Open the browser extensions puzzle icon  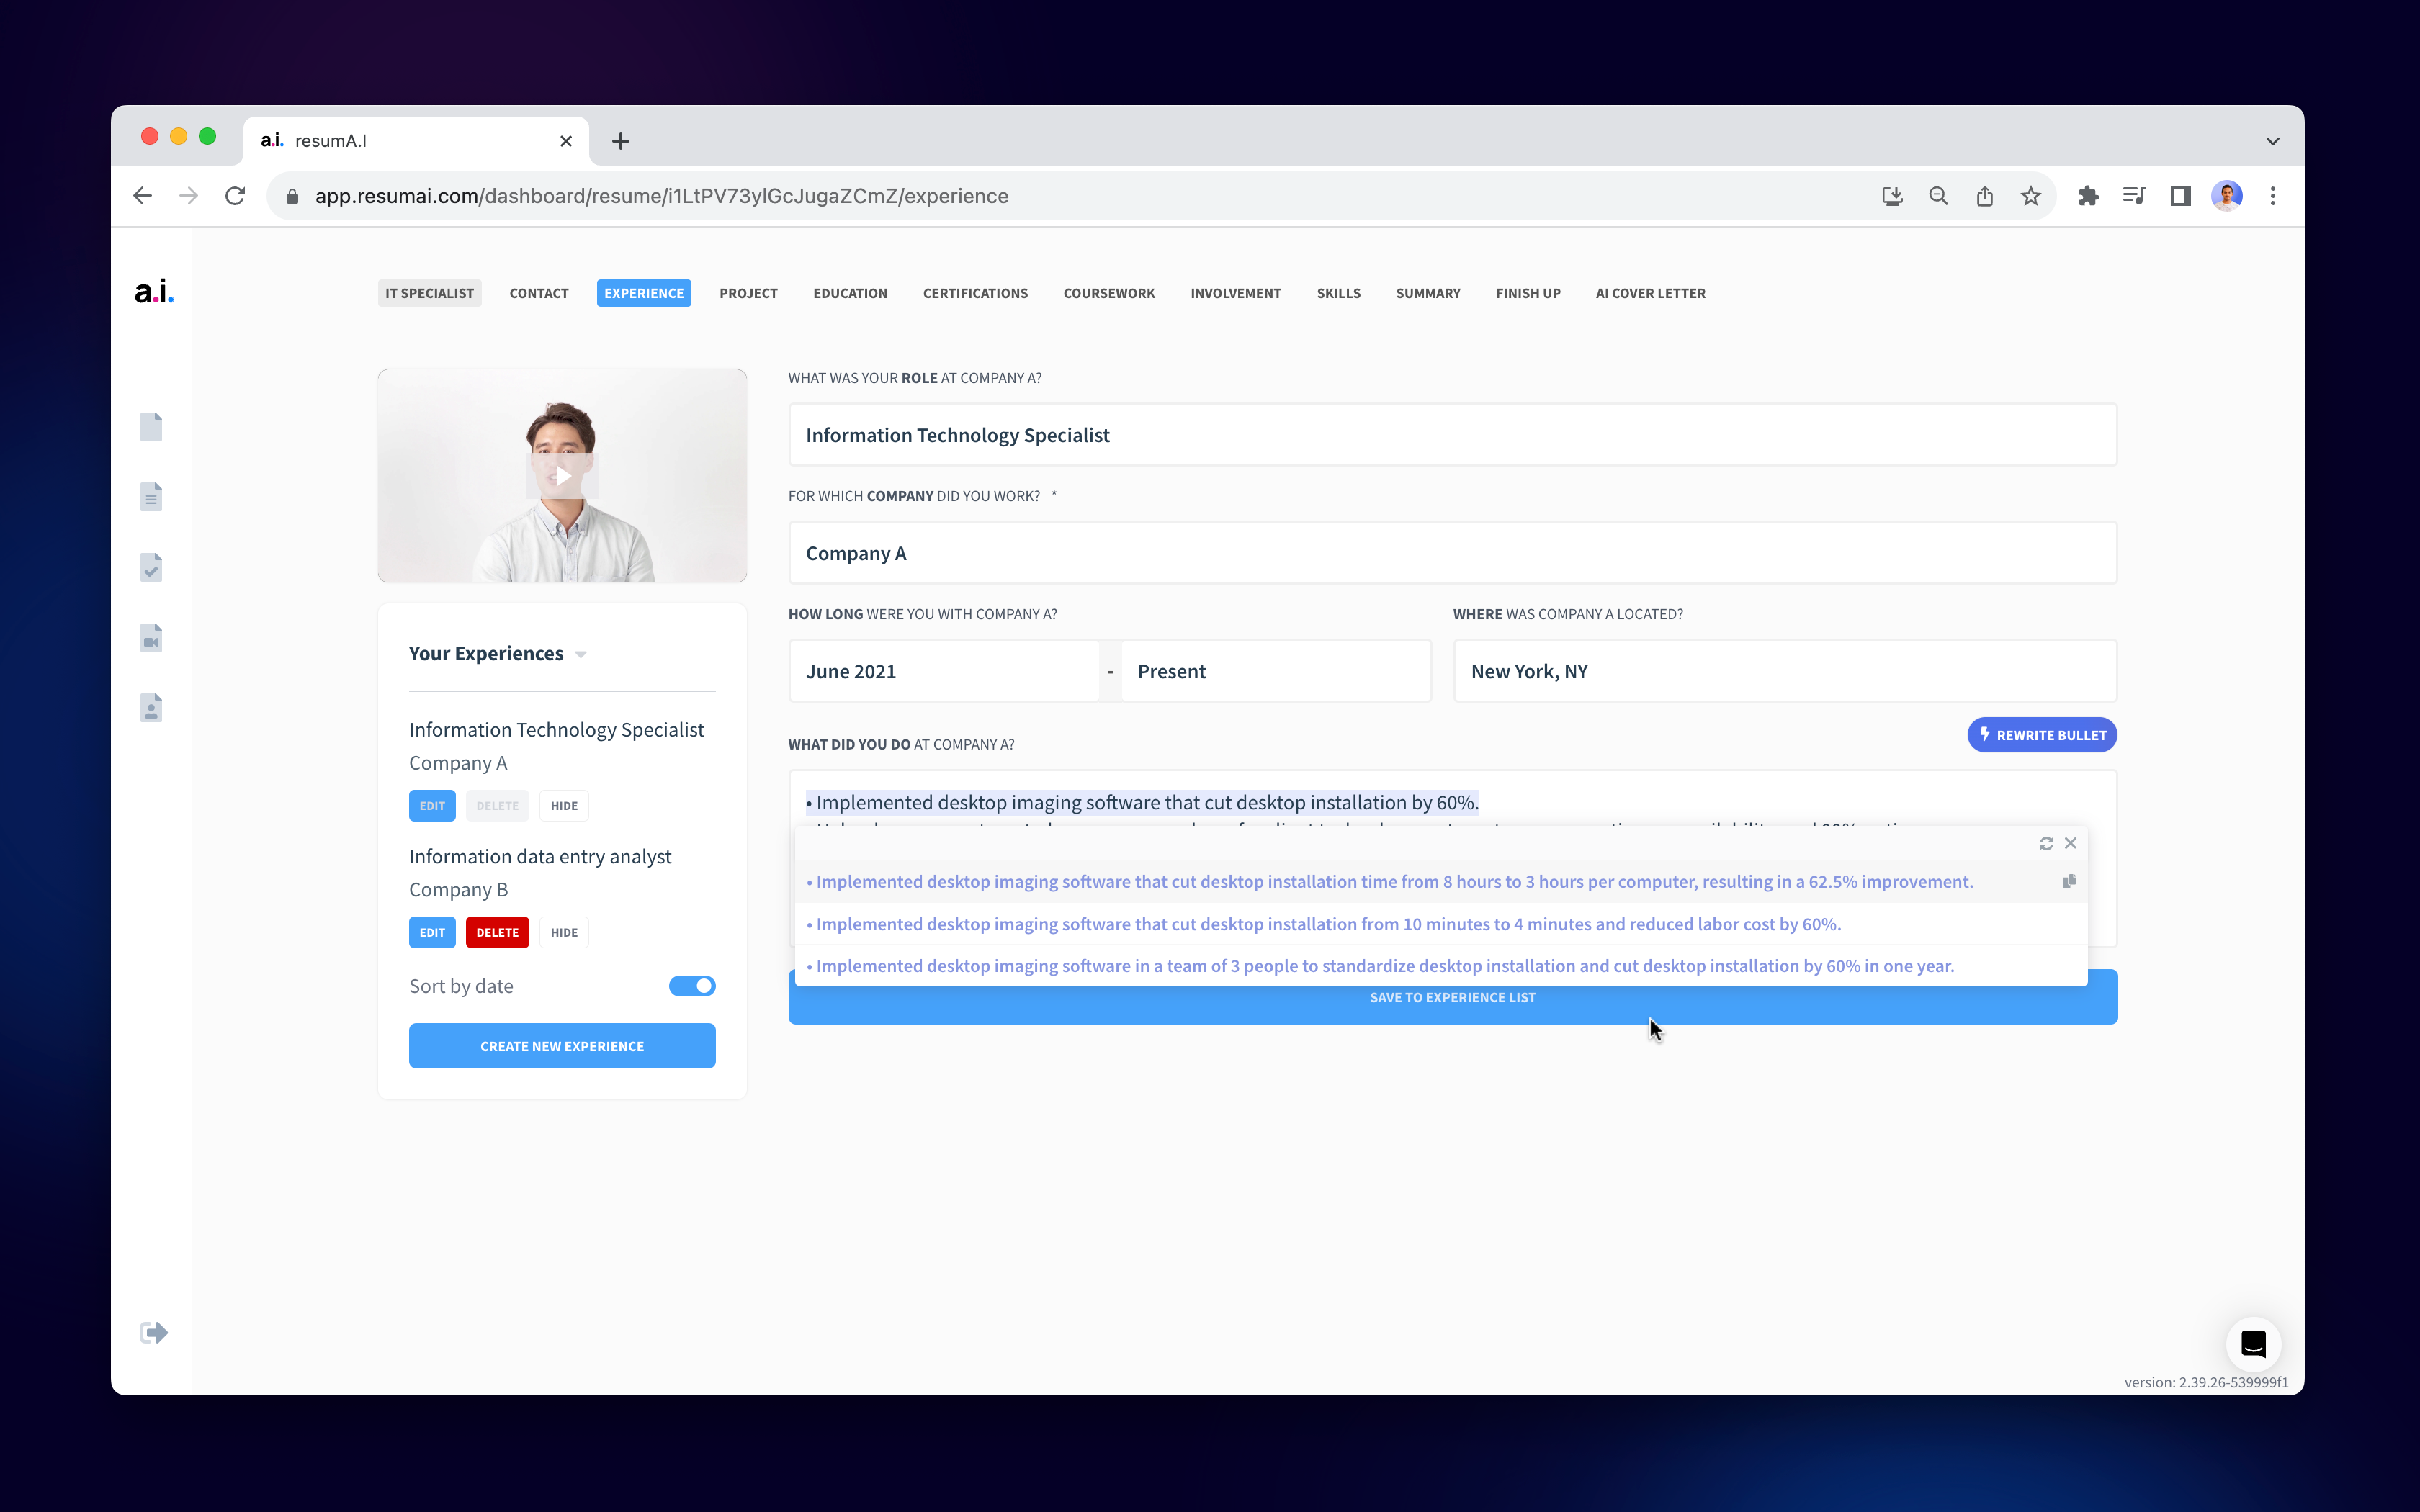pos(2088,196)
